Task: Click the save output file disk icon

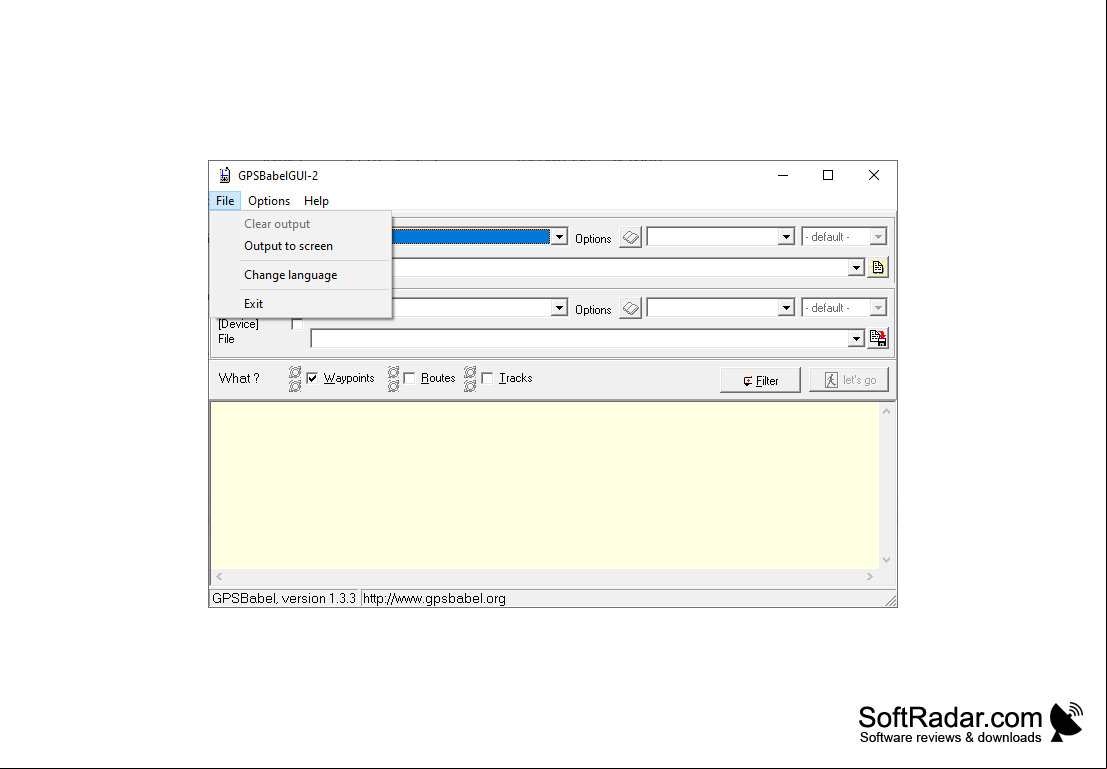Action: [x=878, y=338]
